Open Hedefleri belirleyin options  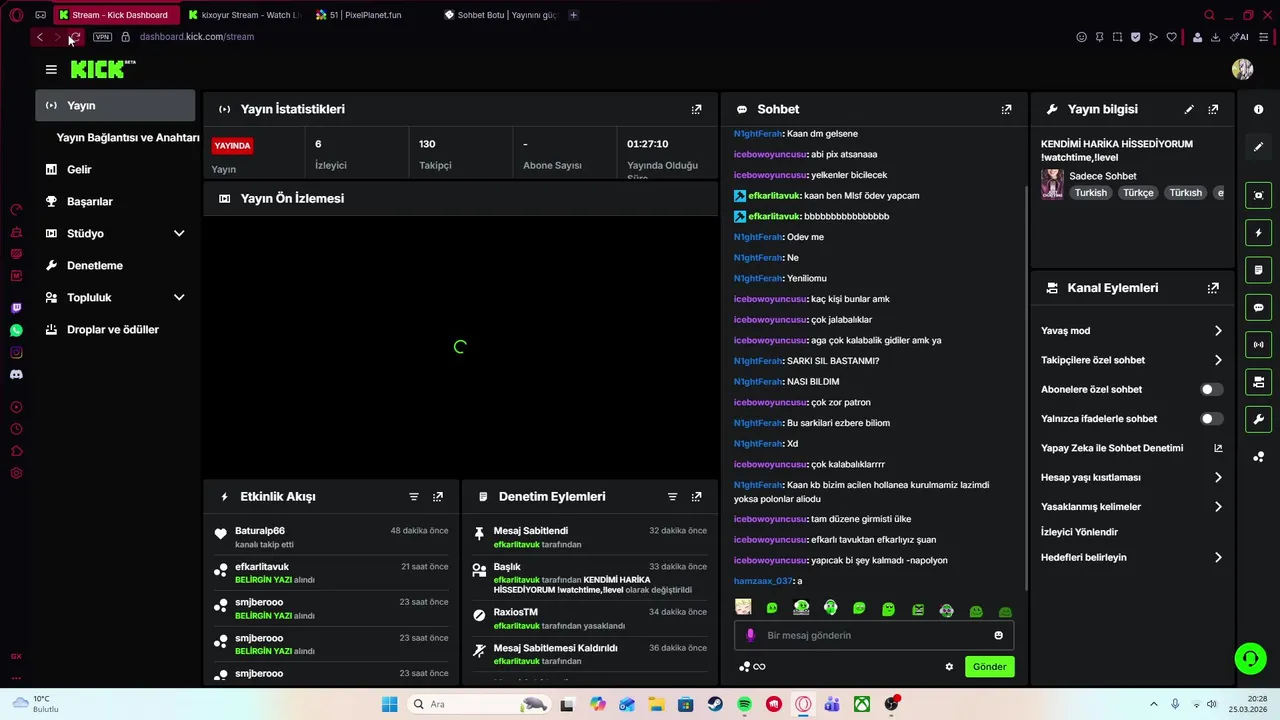[1131, 557]
